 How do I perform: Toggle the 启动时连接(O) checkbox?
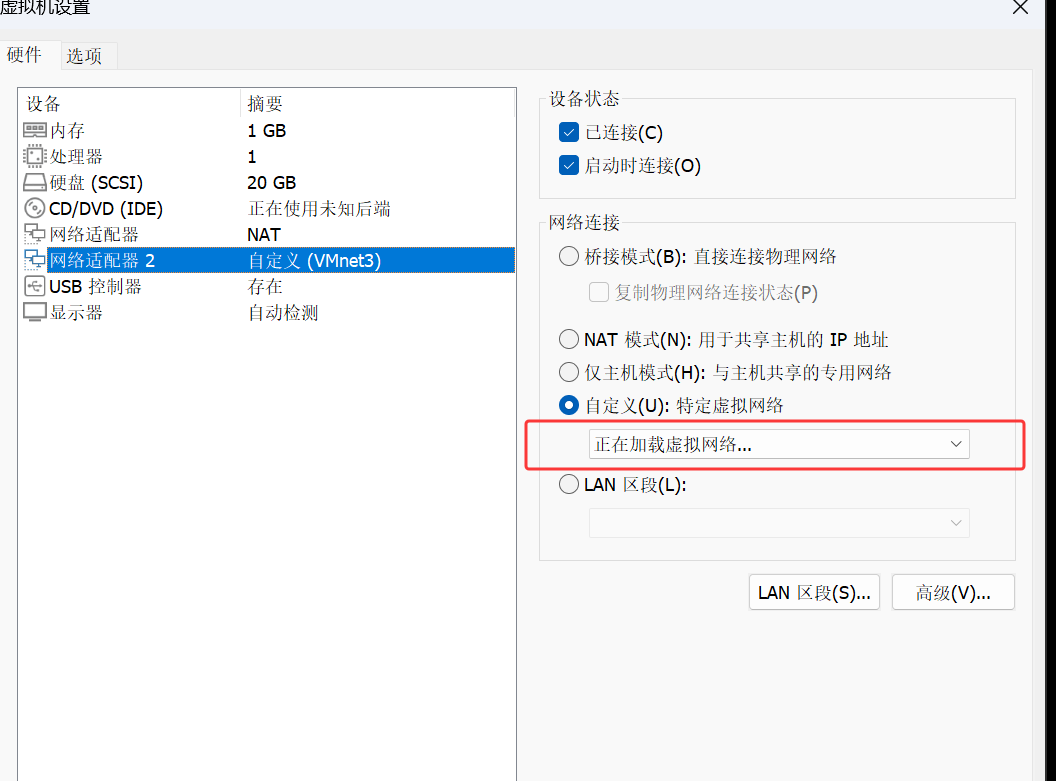coord(569,166)
